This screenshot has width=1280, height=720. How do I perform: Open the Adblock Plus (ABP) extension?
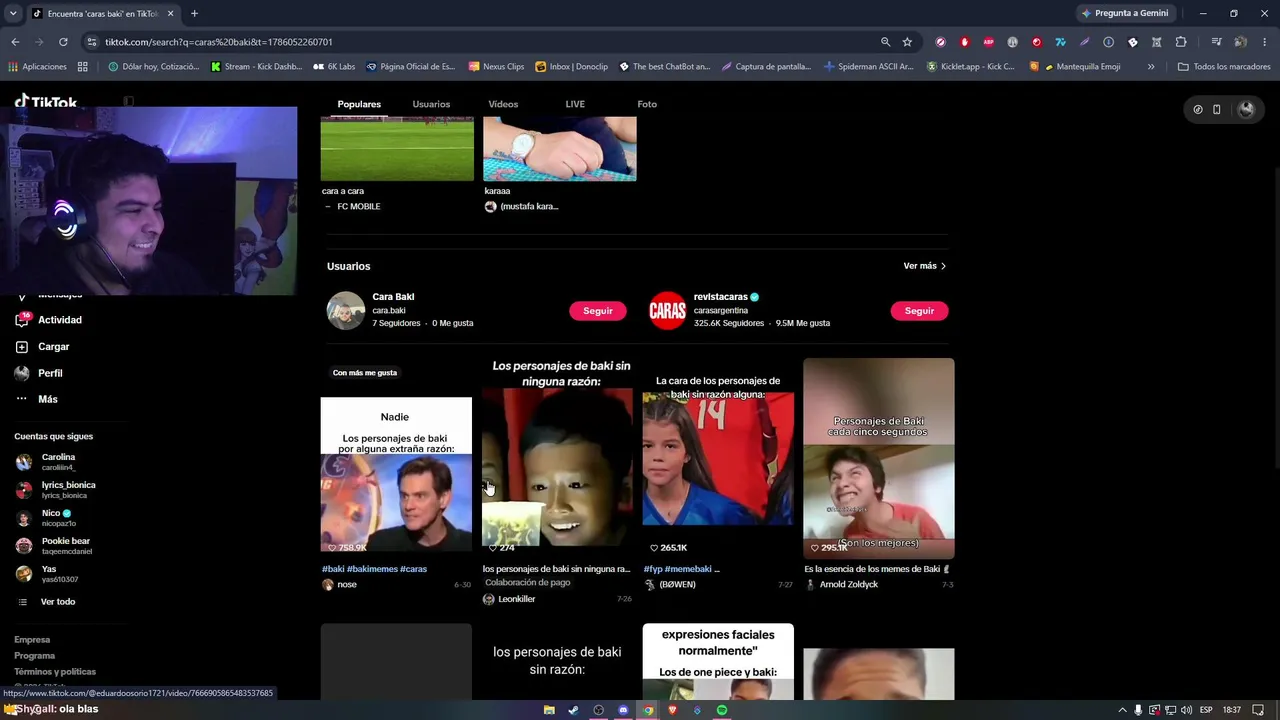989,42
